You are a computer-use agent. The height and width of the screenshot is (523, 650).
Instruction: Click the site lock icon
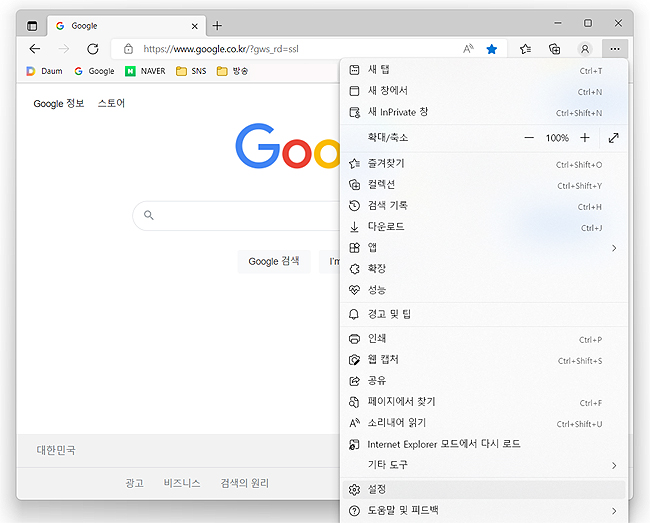(129, 49)
